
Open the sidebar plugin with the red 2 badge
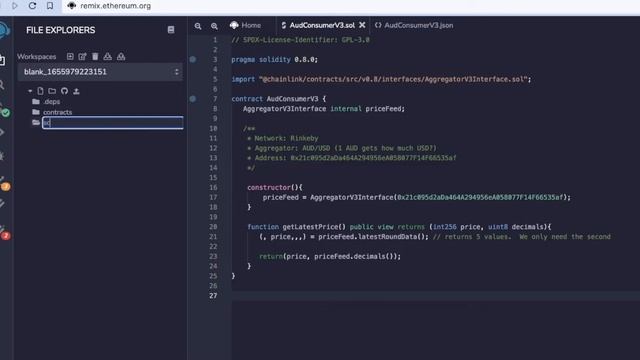[x=5, y=233]
